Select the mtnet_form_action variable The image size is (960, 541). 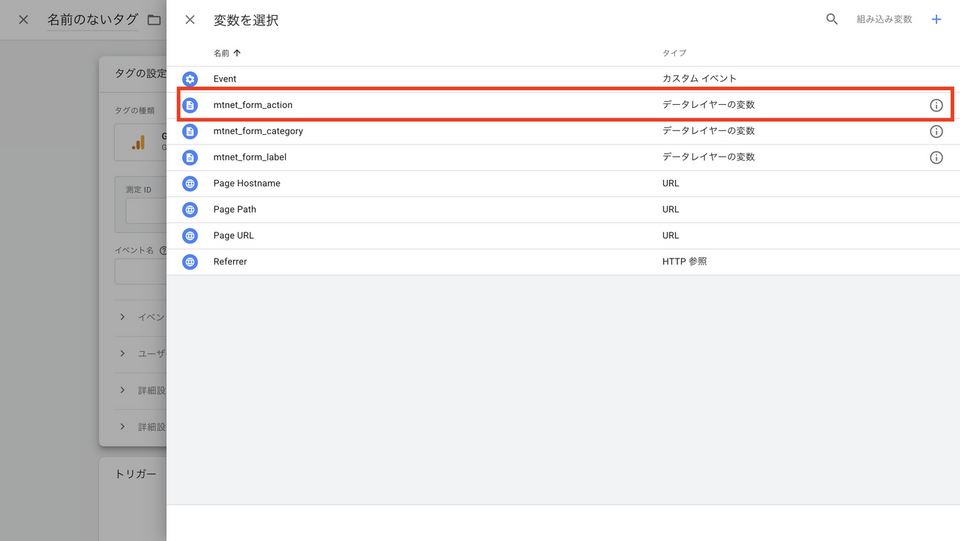pos(253,105)
